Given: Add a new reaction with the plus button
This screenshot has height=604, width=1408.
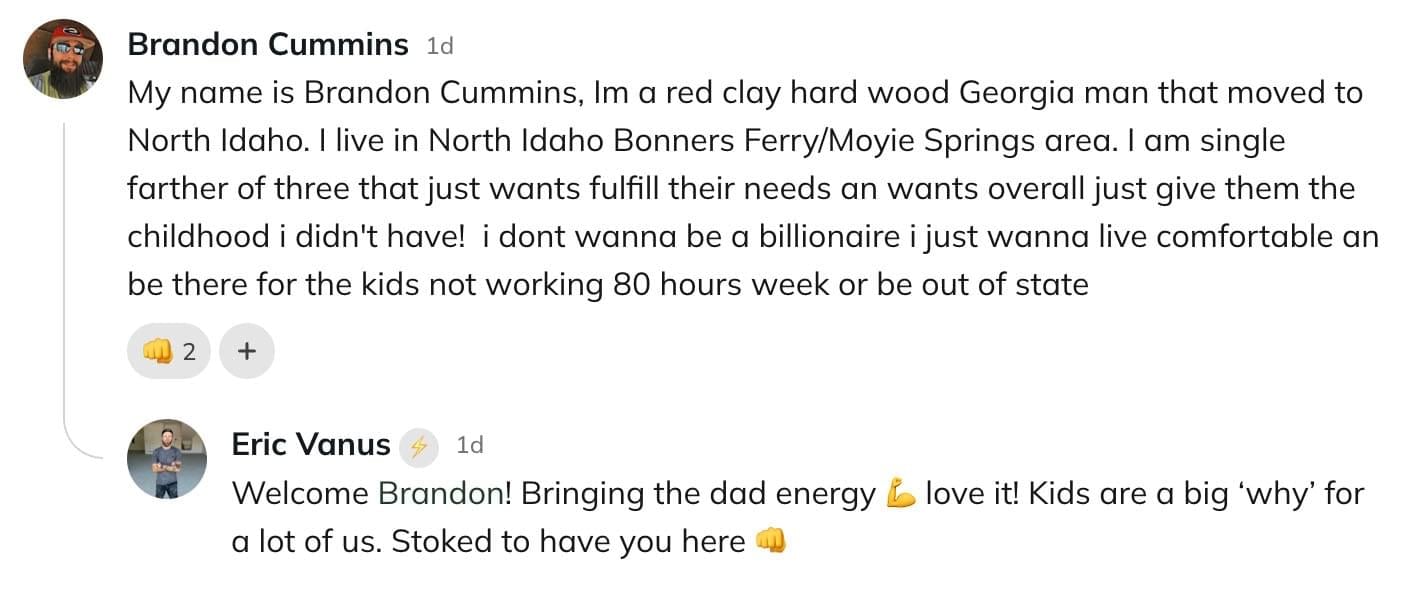Looking at the screenshot, I should point(247,351).
